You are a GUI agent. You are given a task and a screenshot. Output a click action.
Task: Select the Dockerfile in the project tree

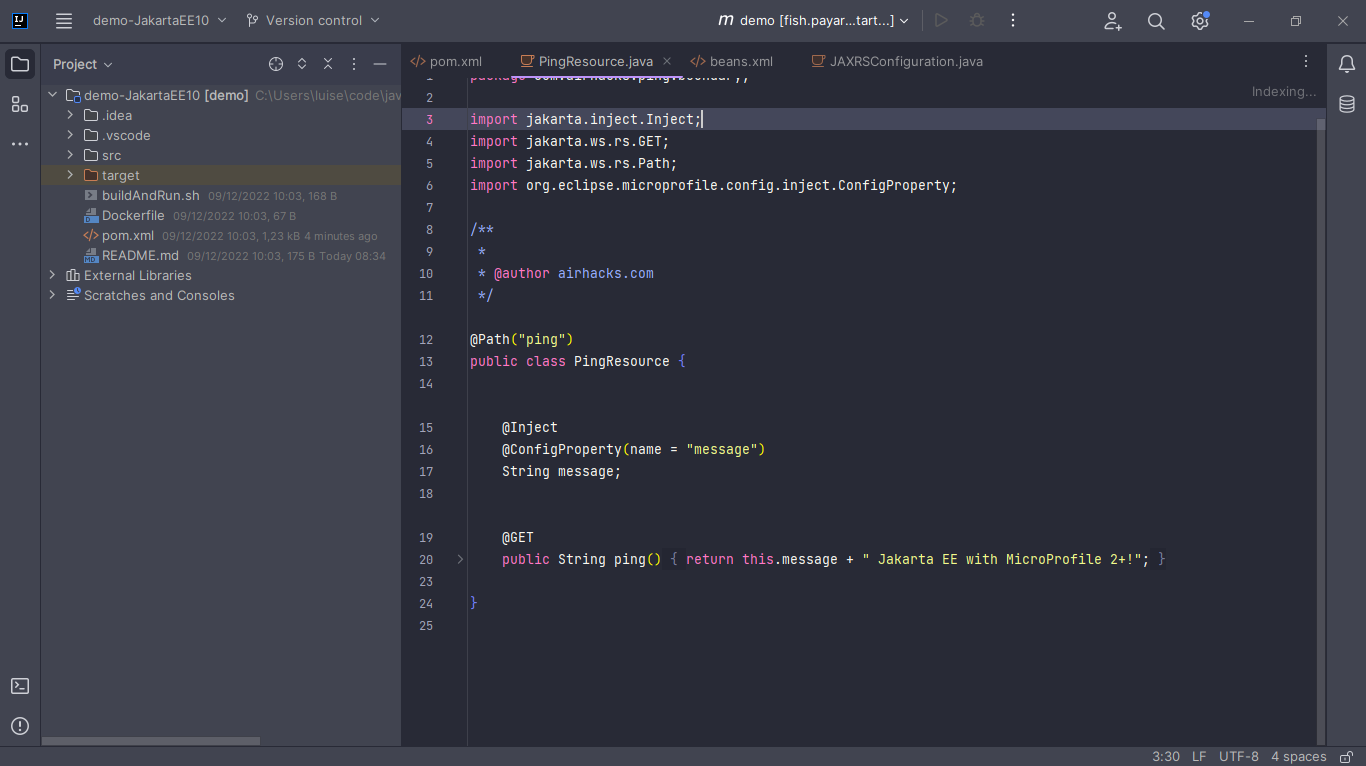pos(132,215)
